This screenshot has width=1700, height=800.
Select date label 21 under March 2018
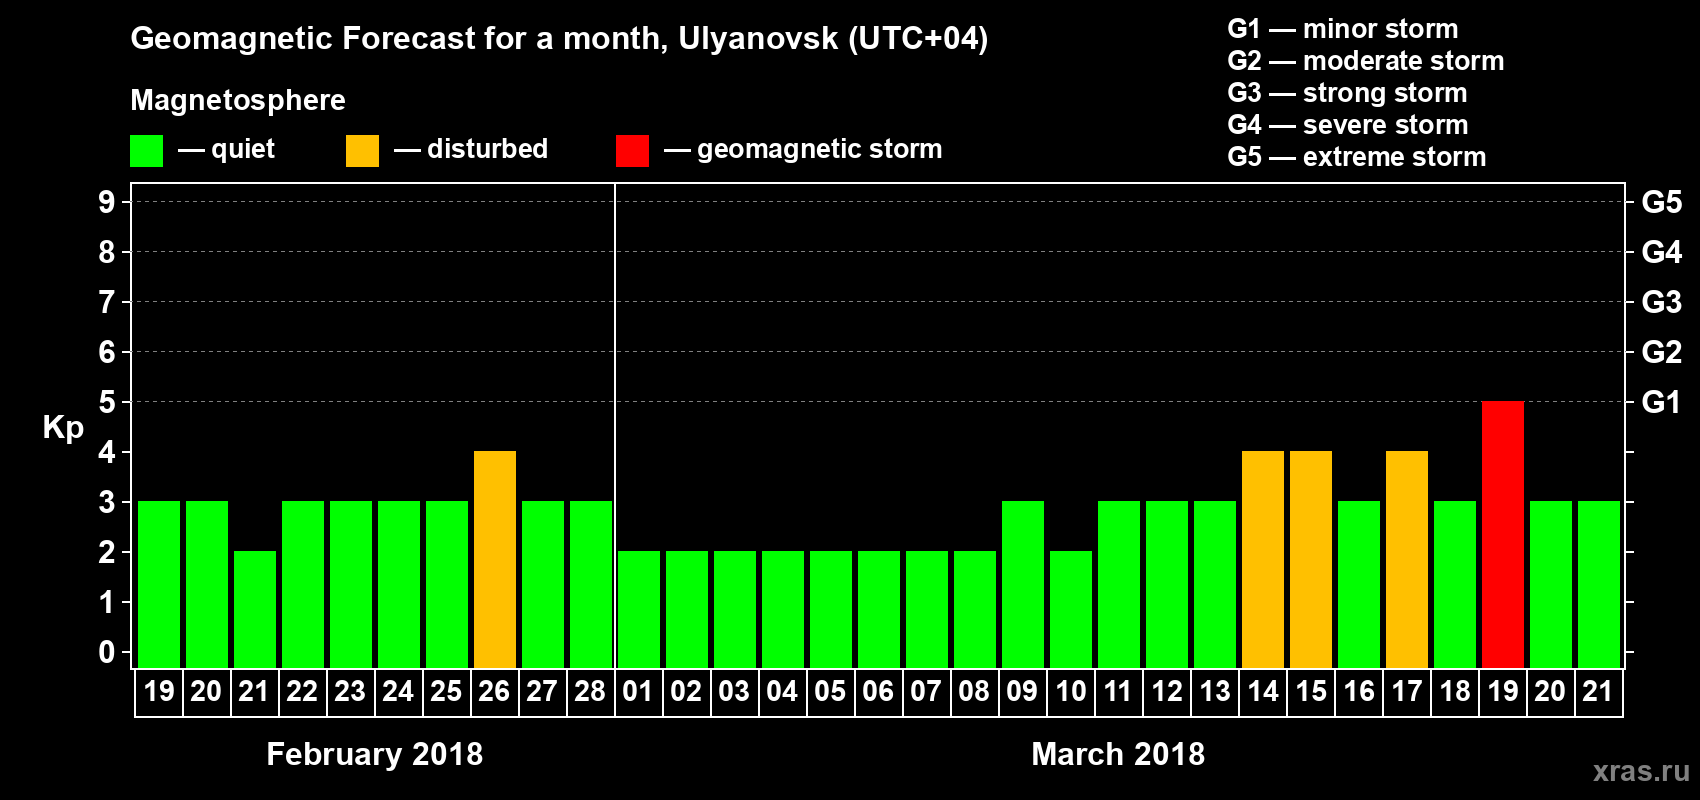[1598, 691]
